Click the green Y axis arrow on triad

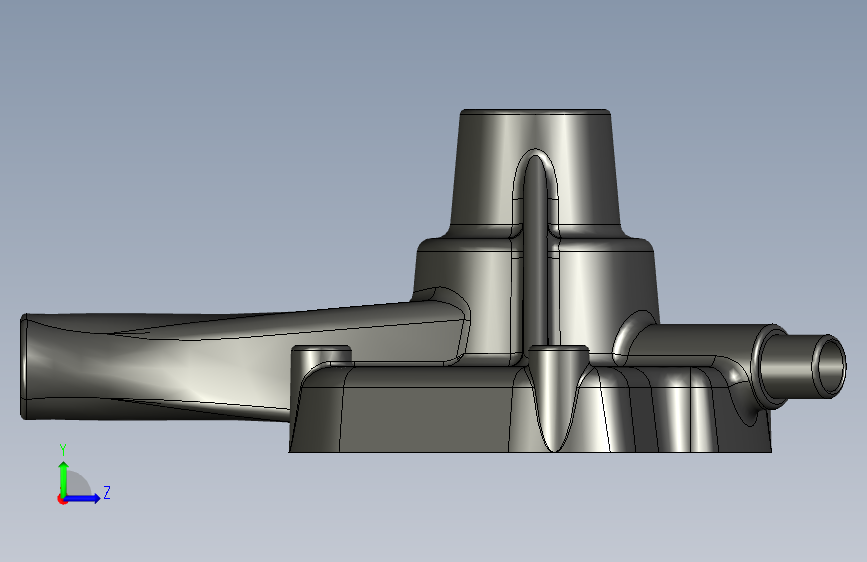(x=64, y=478)
